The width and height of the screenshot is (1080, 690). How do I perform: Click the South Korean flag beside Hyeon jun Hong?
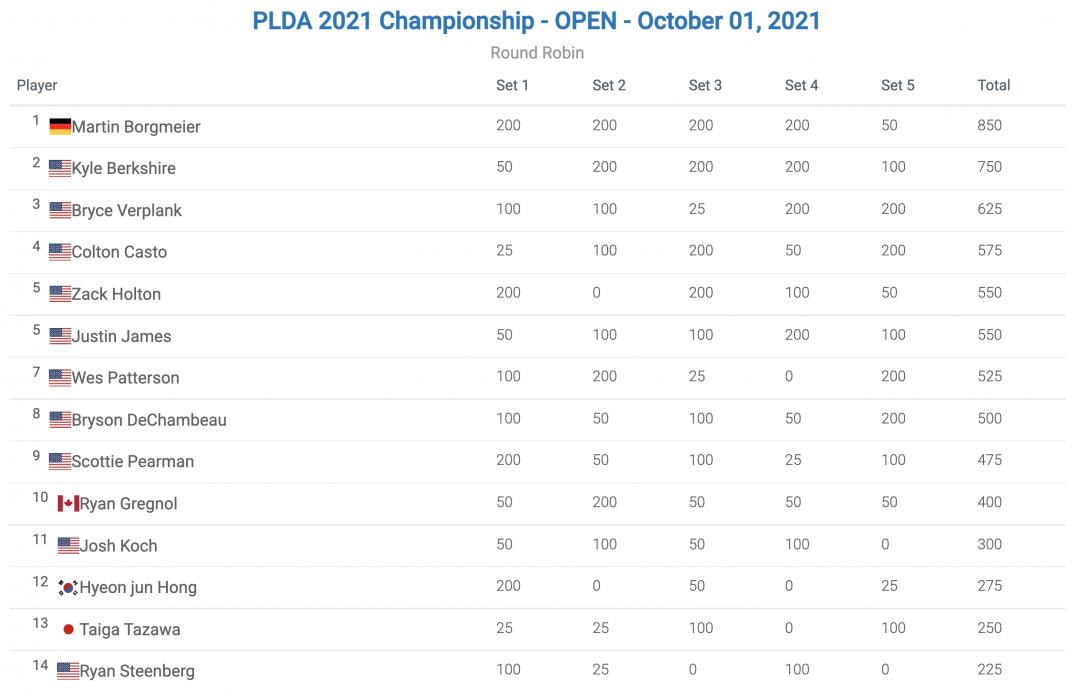pyautogui.click(x=68, y=588)
